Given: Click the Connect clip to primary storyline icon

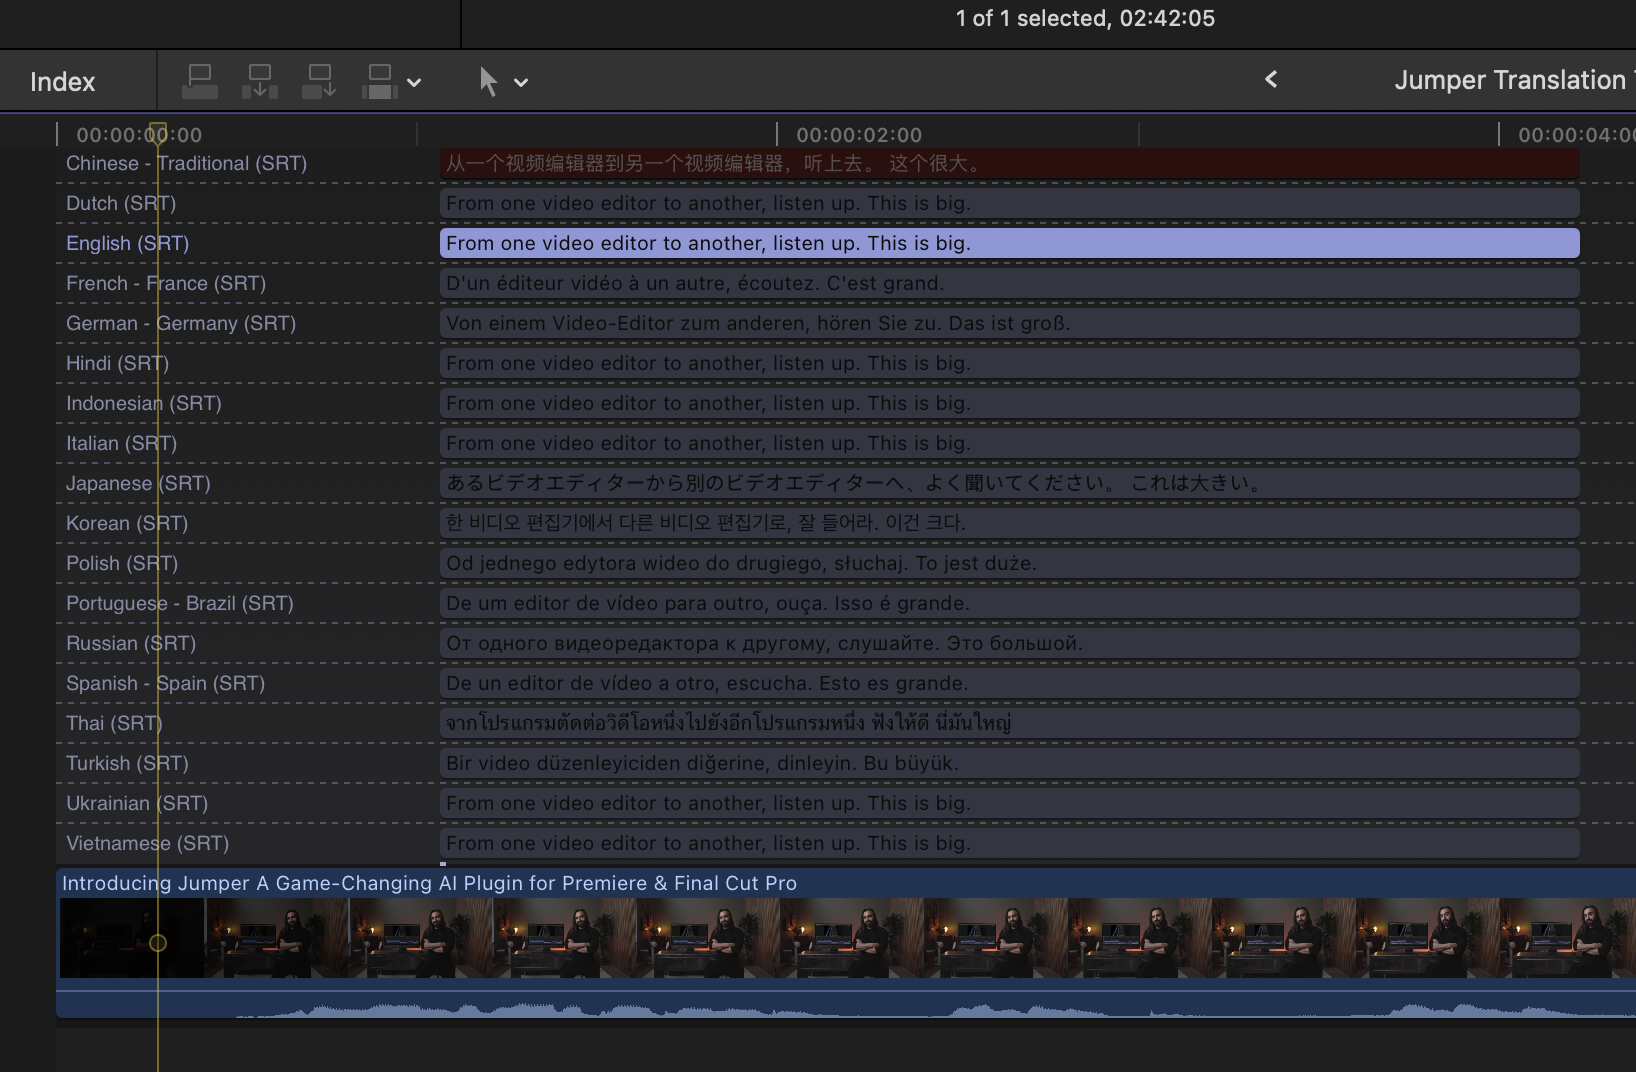Looking at the screenshot, I should 200,81.
